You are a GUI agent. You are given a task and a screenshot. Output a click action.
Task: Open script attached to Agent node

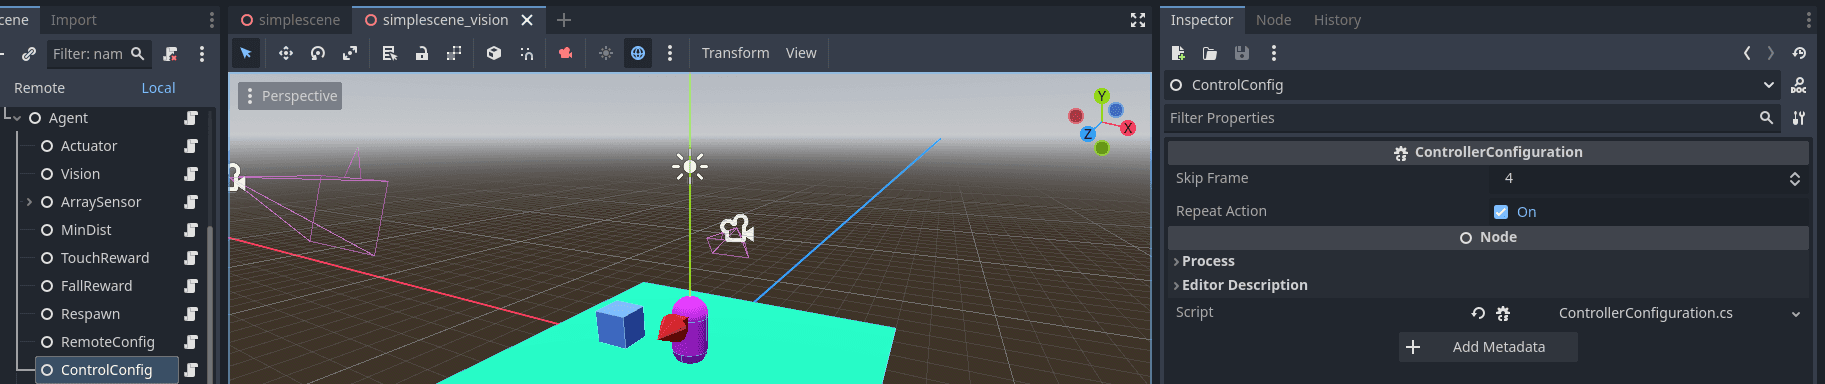pos(191,118)
